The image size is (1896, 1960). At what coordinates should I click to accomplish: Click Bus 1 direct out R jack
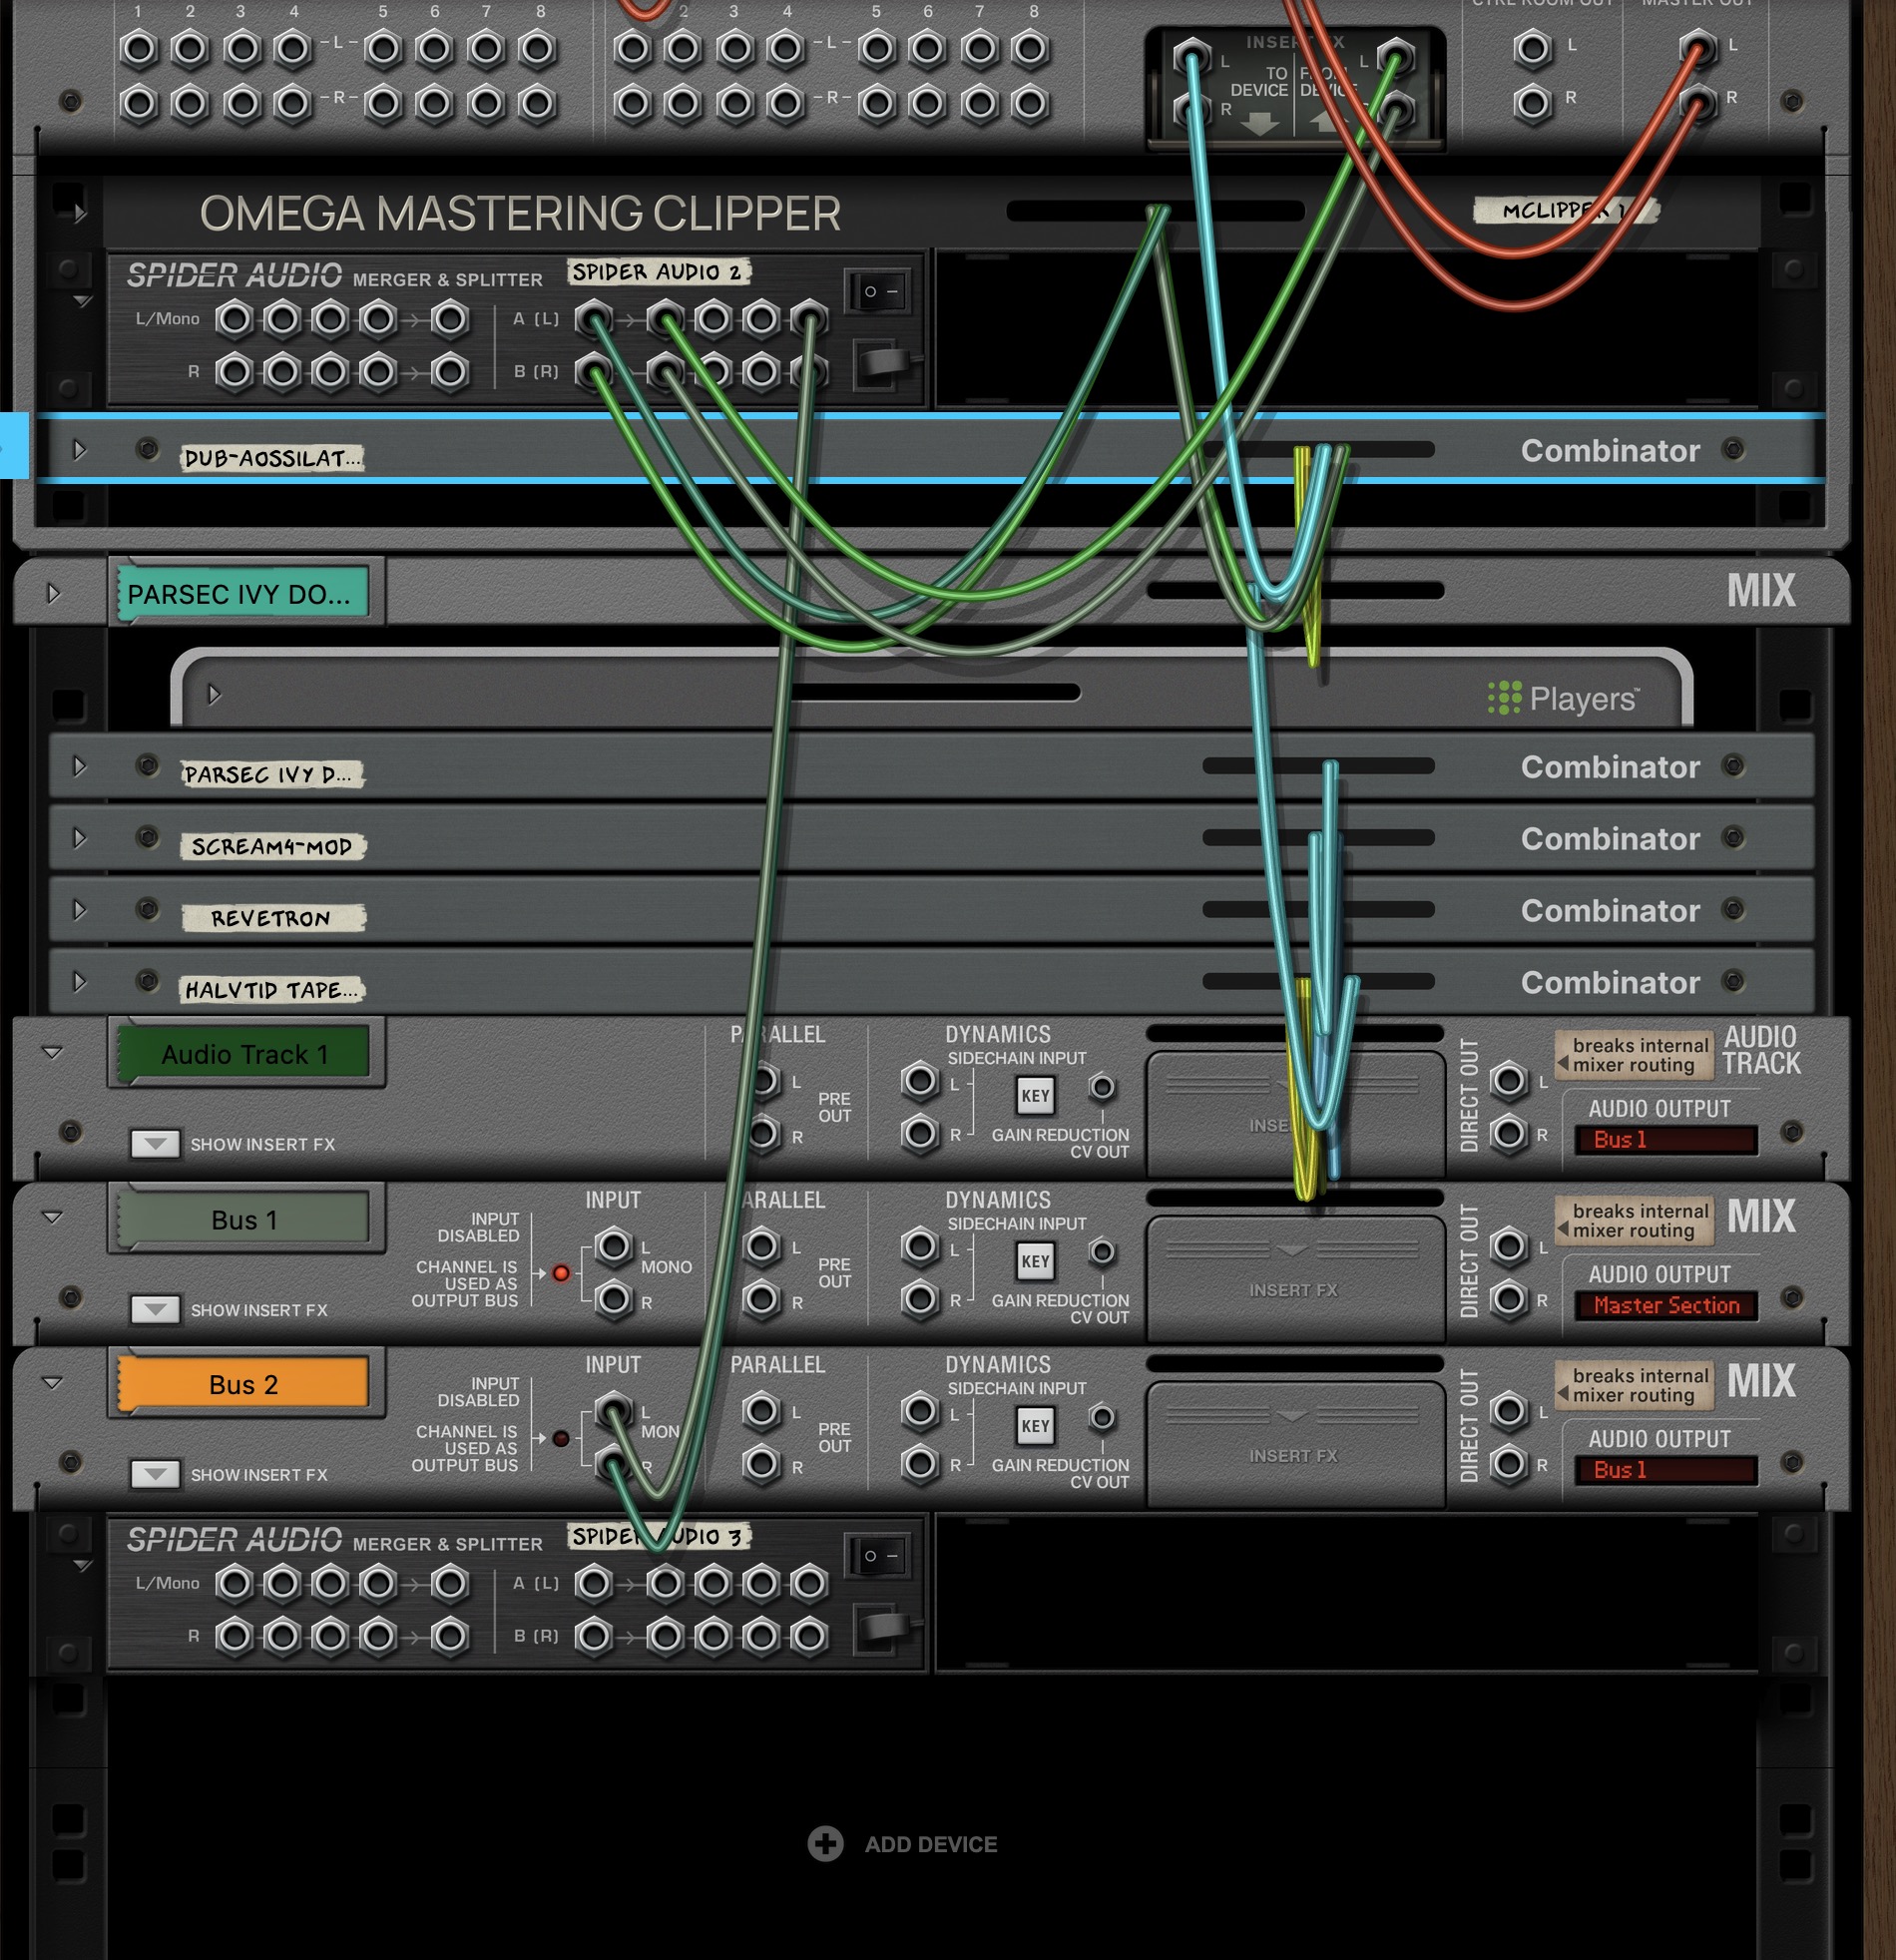(1509, 1299)
